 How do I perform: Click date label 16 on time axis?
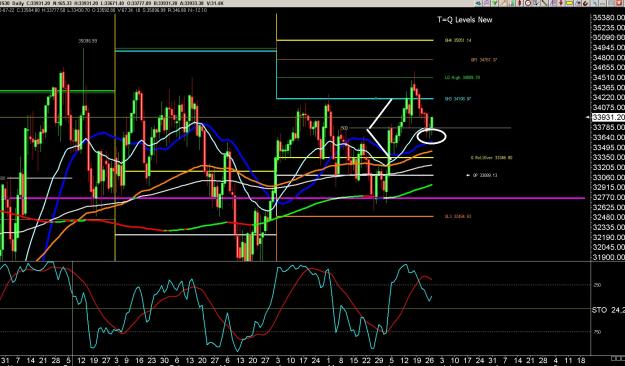(x=139, y=360)
